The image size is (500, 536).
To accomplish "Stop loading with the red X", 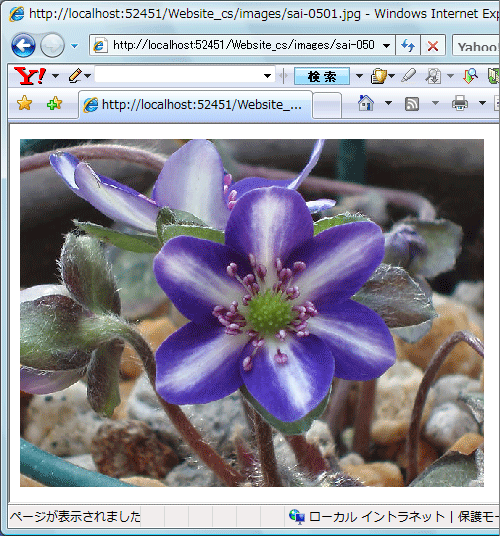I will pos(433,45).
